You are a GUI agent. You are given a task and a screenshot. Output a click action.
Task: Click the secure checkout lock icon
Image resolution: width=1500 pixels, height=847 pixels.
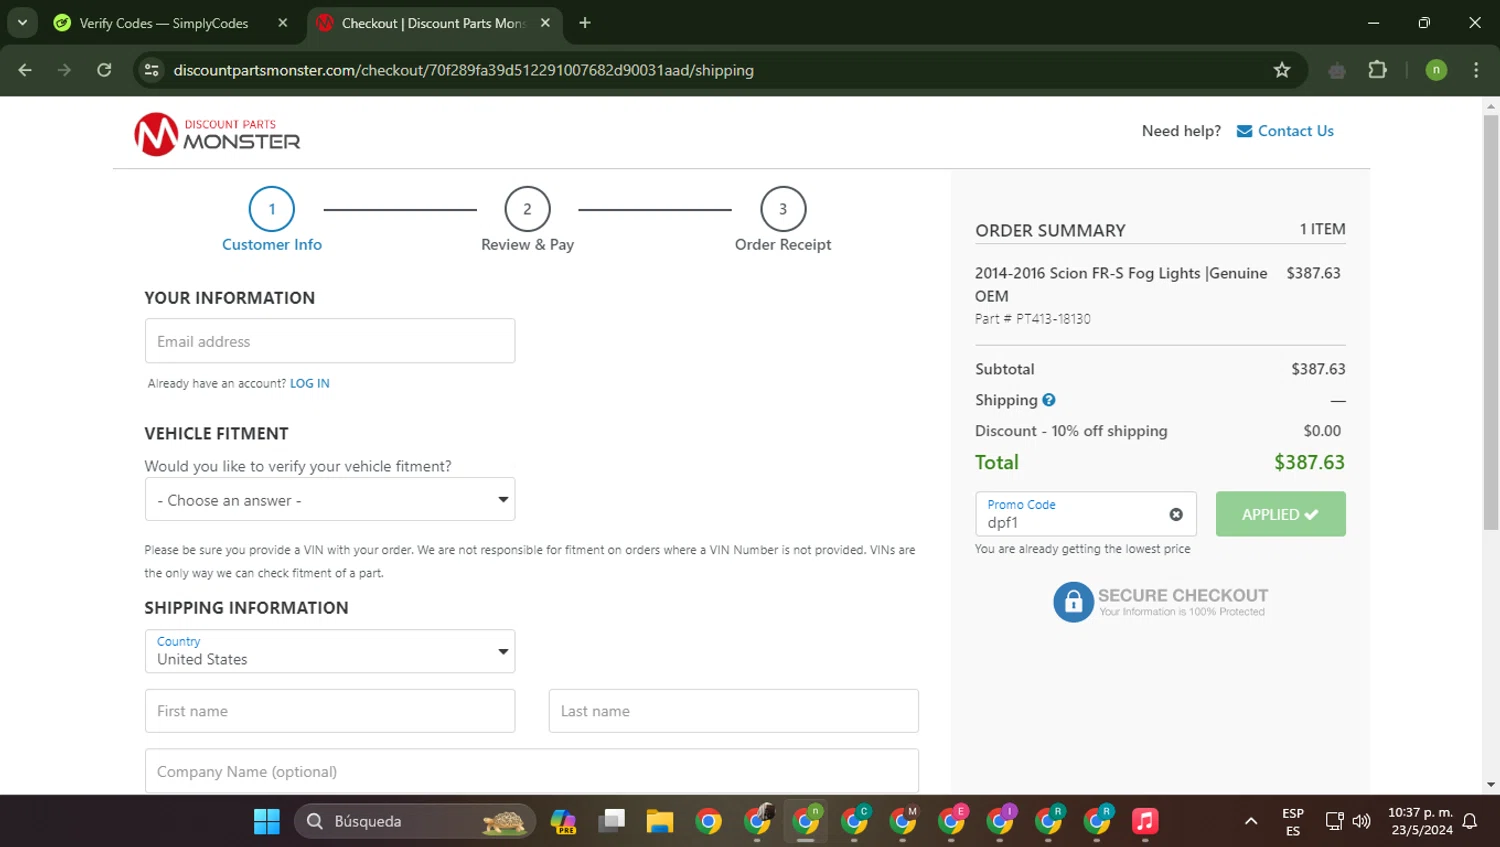point(1073,602)
